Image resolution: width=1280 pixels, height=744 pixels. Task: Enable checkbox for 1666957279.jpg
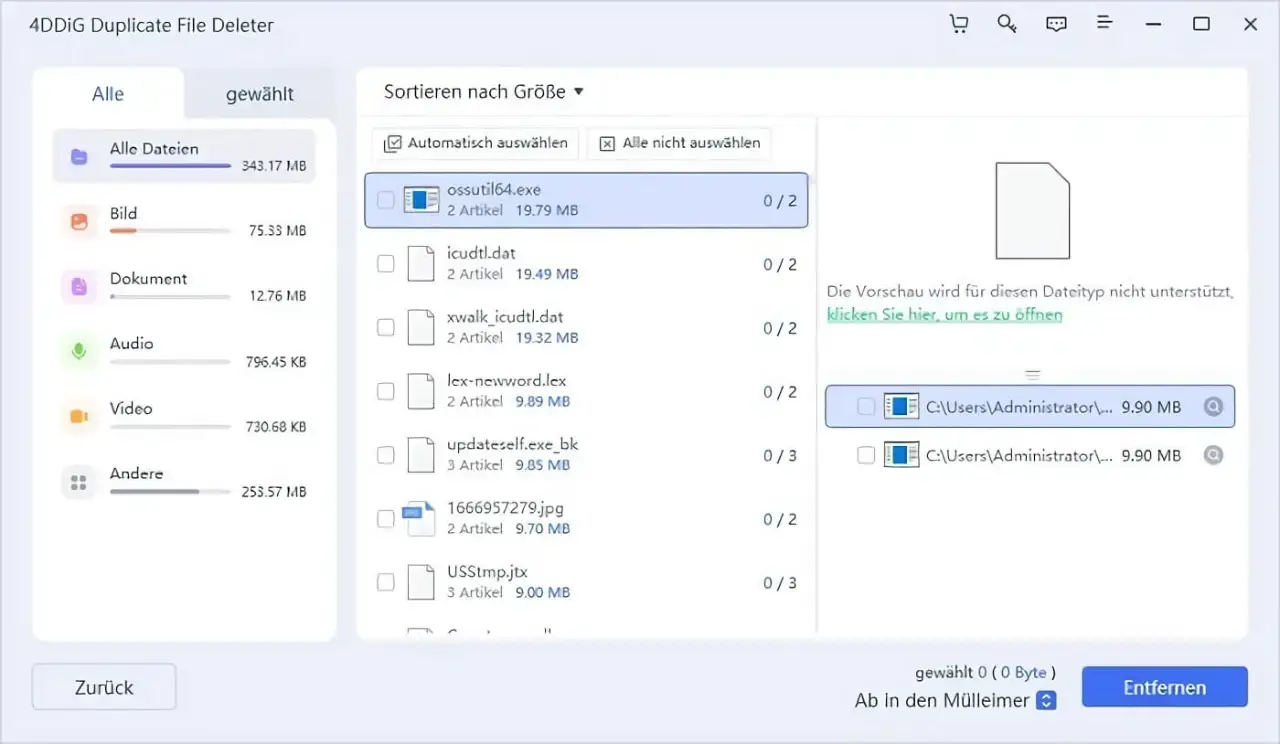(x=386, y=519)
